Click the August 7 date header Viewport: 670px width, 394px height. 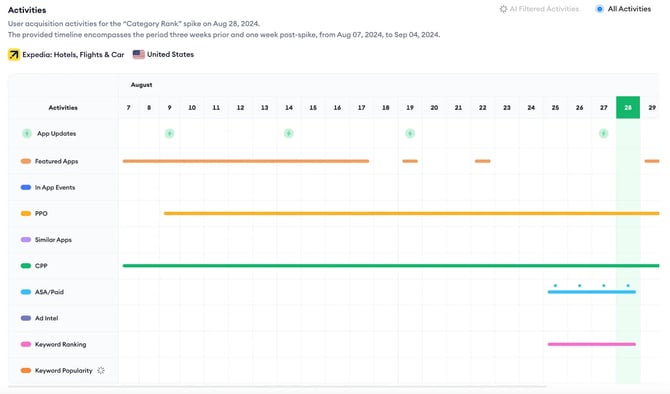pos(128,108)
